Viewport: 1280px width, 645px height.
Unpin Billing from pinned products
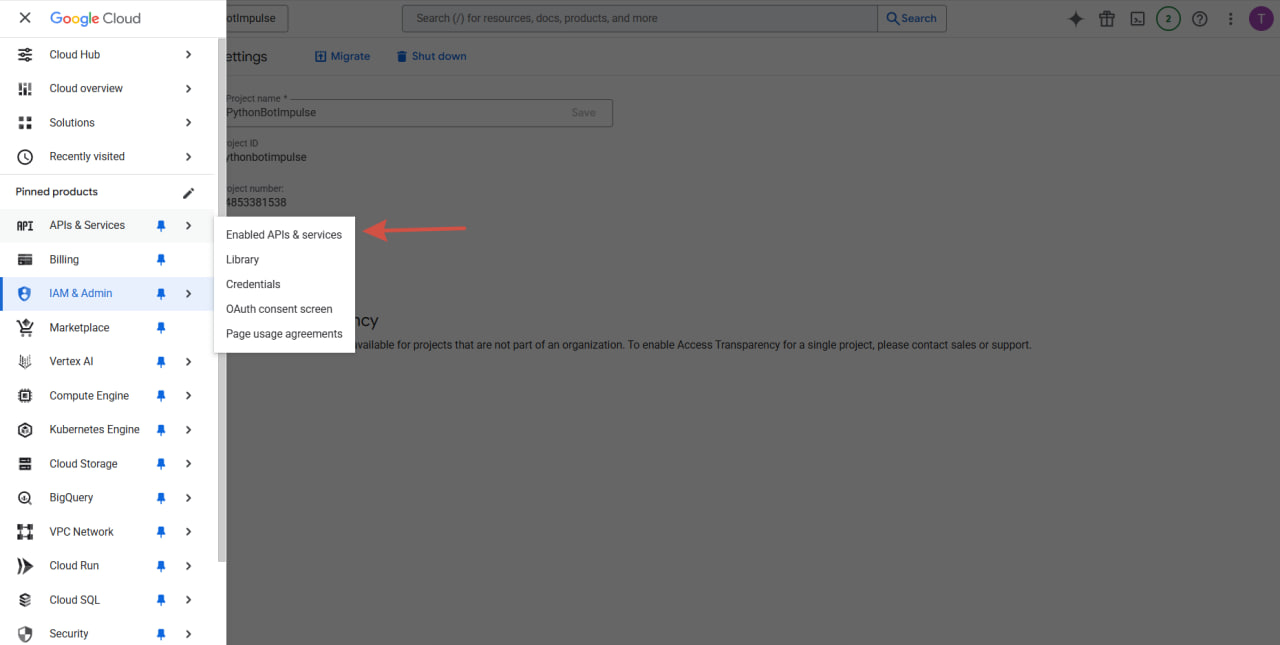(x=161, y=260)
